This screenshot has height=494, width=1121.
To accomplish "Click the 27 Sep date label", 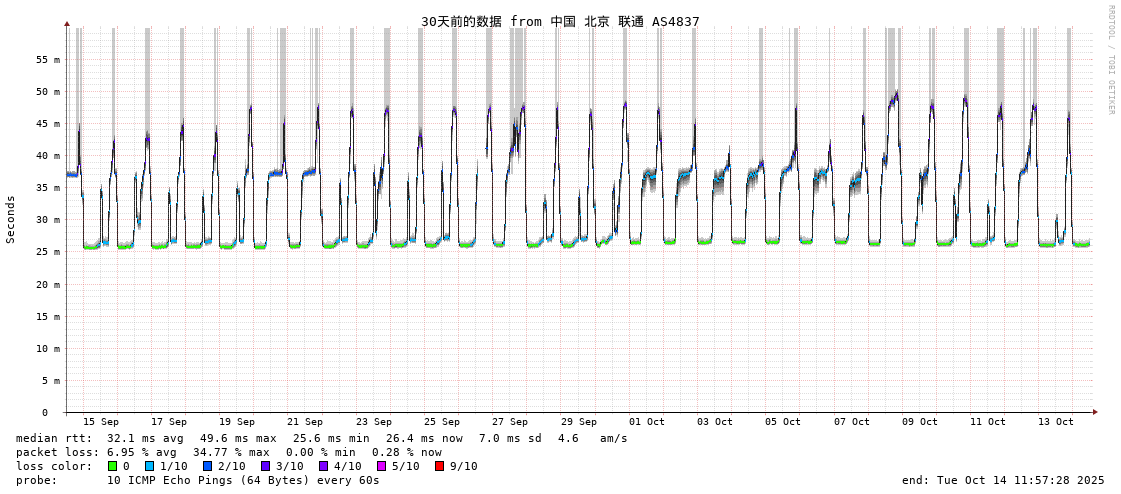I will [x=510, y=422].
